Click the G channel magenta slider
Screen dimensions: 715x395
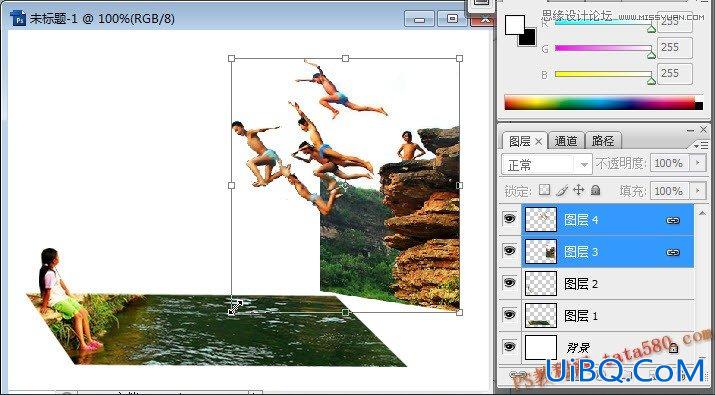(603, 47)
